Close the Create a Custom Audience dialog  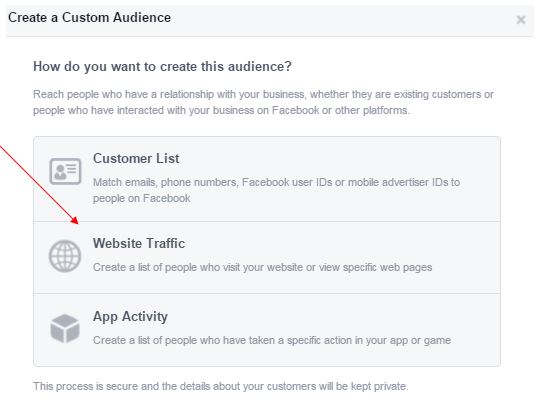tap(521, 20)
